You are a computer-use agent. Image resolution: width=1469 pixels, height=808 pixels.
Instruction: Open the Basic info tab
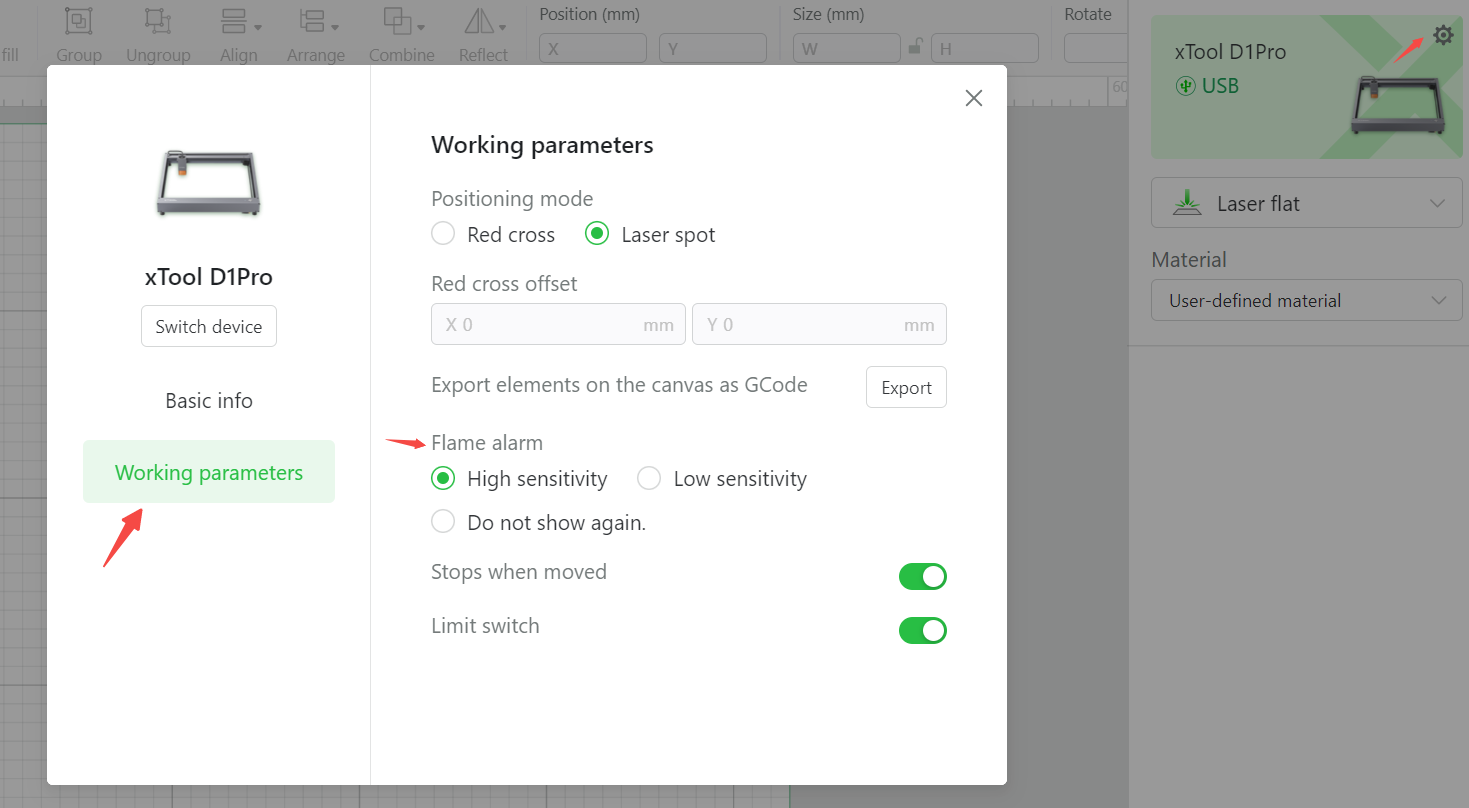coord(209,401)
